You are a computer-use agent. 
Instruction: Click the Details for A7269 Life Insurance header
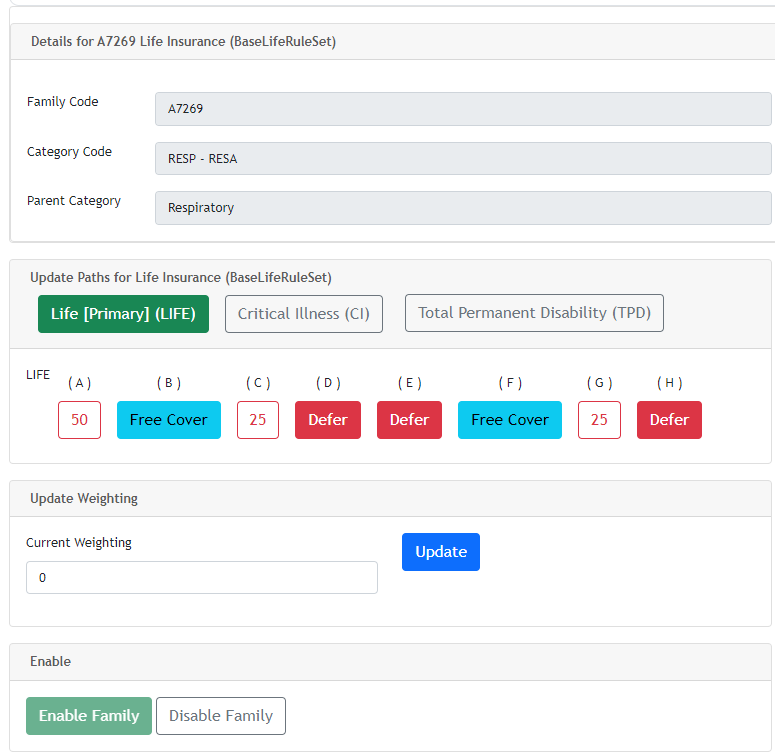(x=183, y=42)
